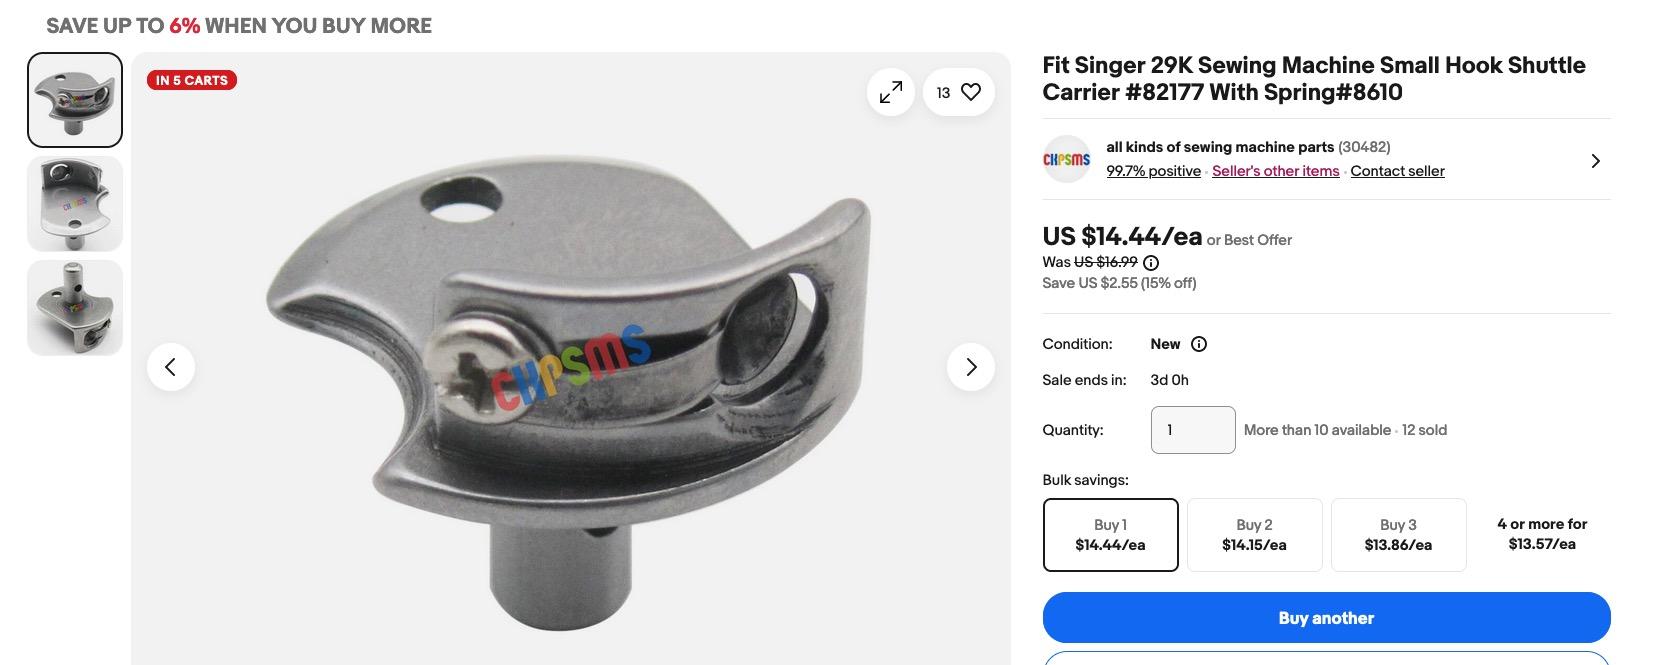The width and height of the screenshot is (1672, 665).
Task: Open the Condition info icon beside New
Action: (x=1199, y=344)
